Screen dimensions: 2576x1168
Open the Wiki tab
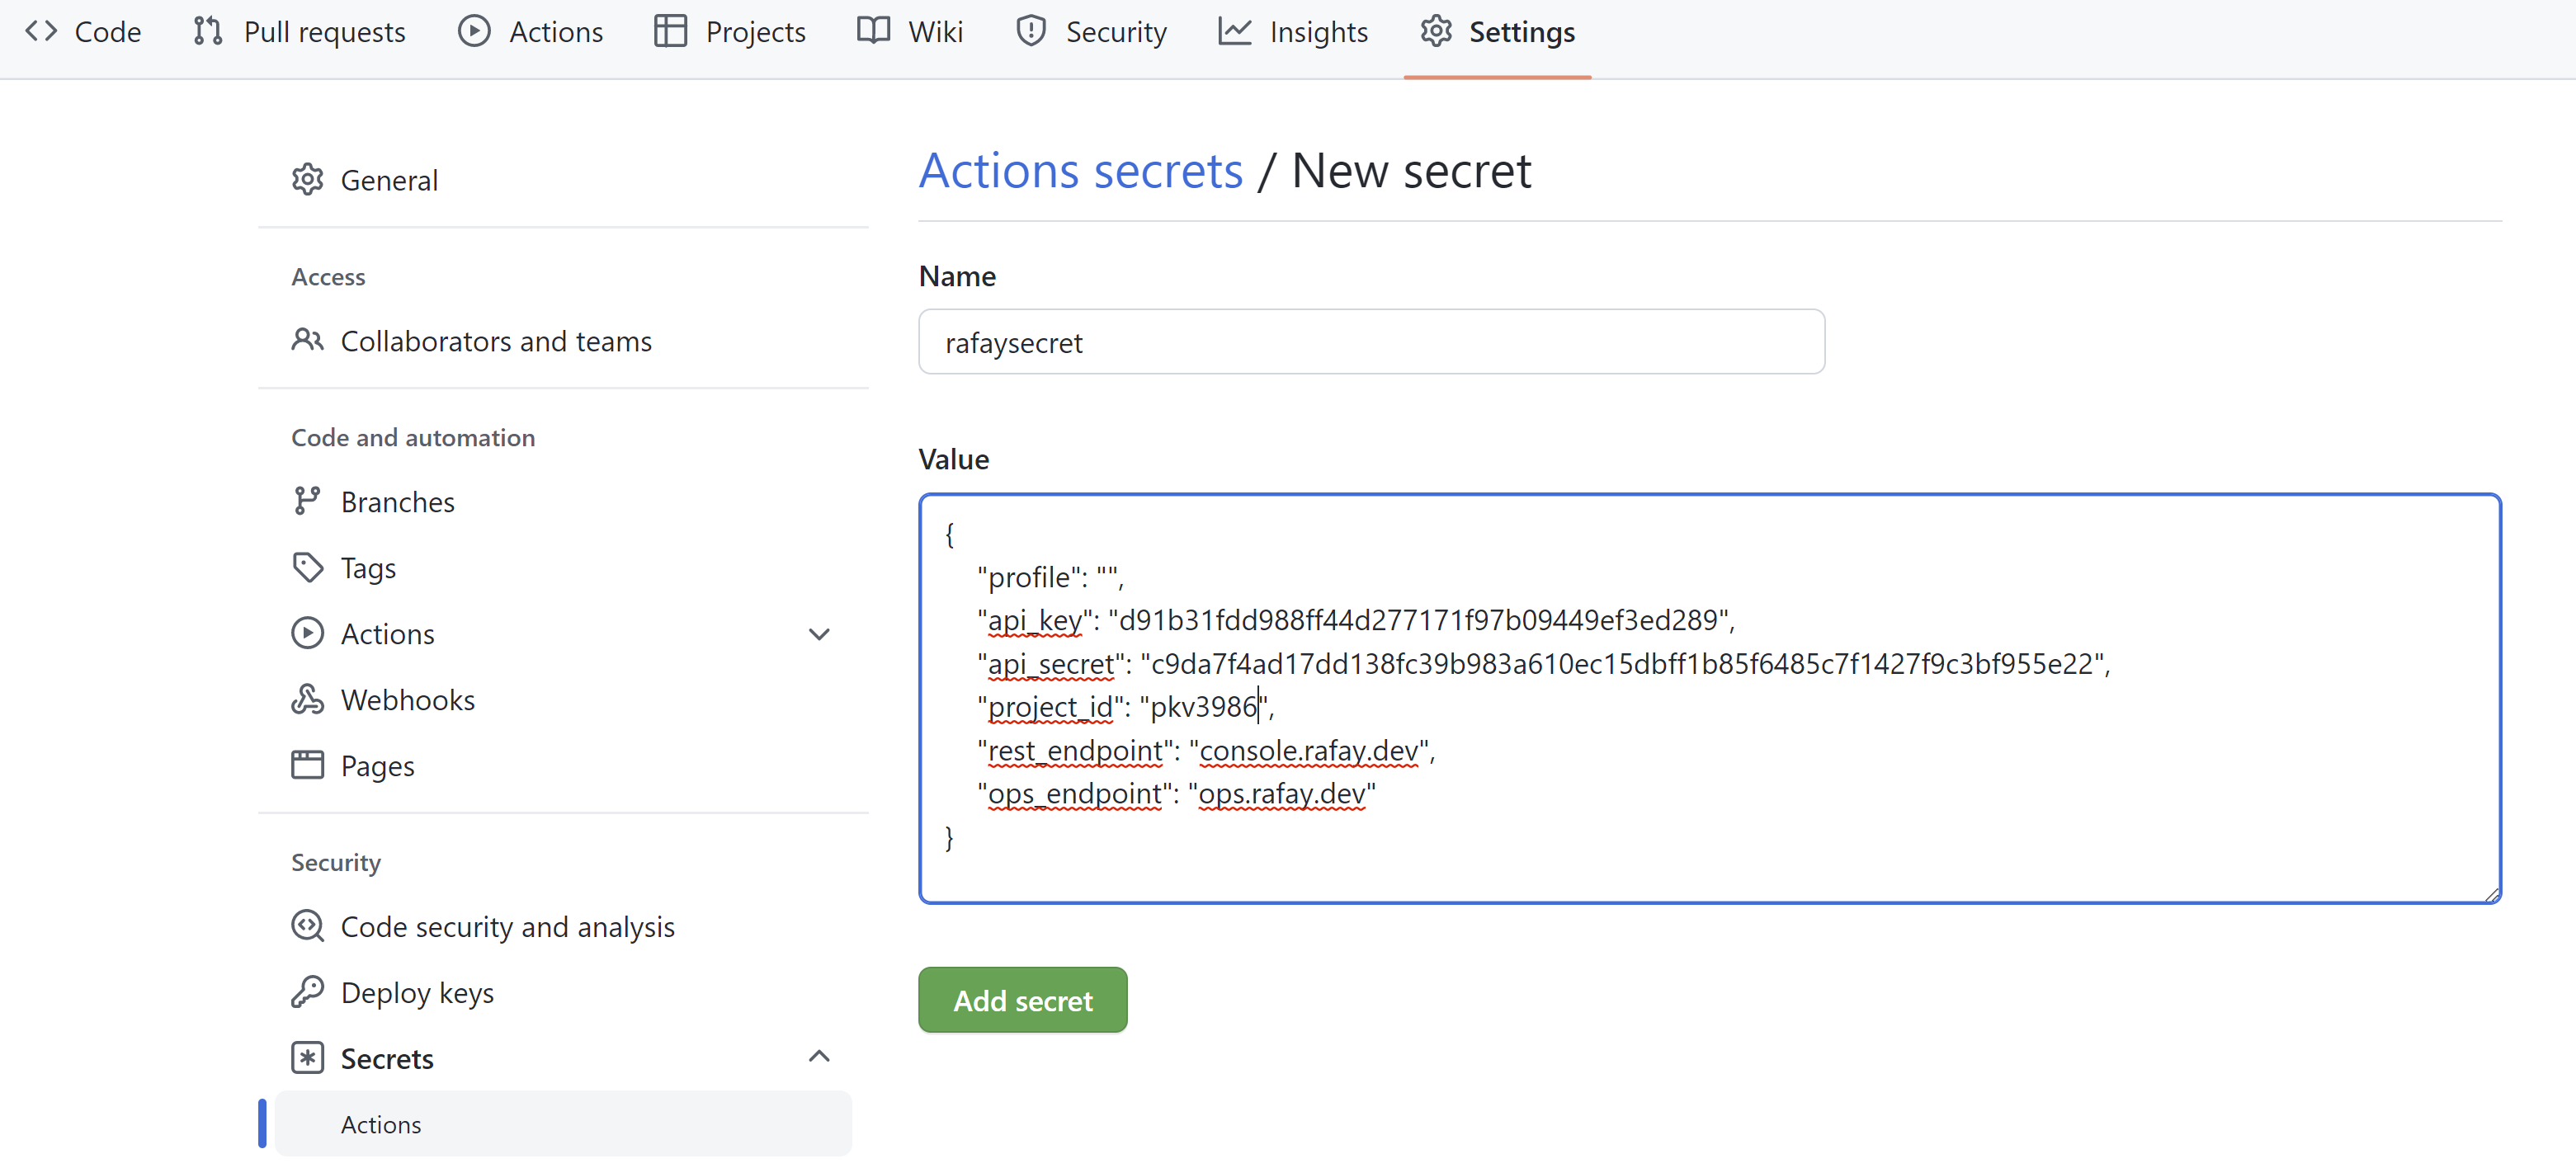[x=910, y=32]
